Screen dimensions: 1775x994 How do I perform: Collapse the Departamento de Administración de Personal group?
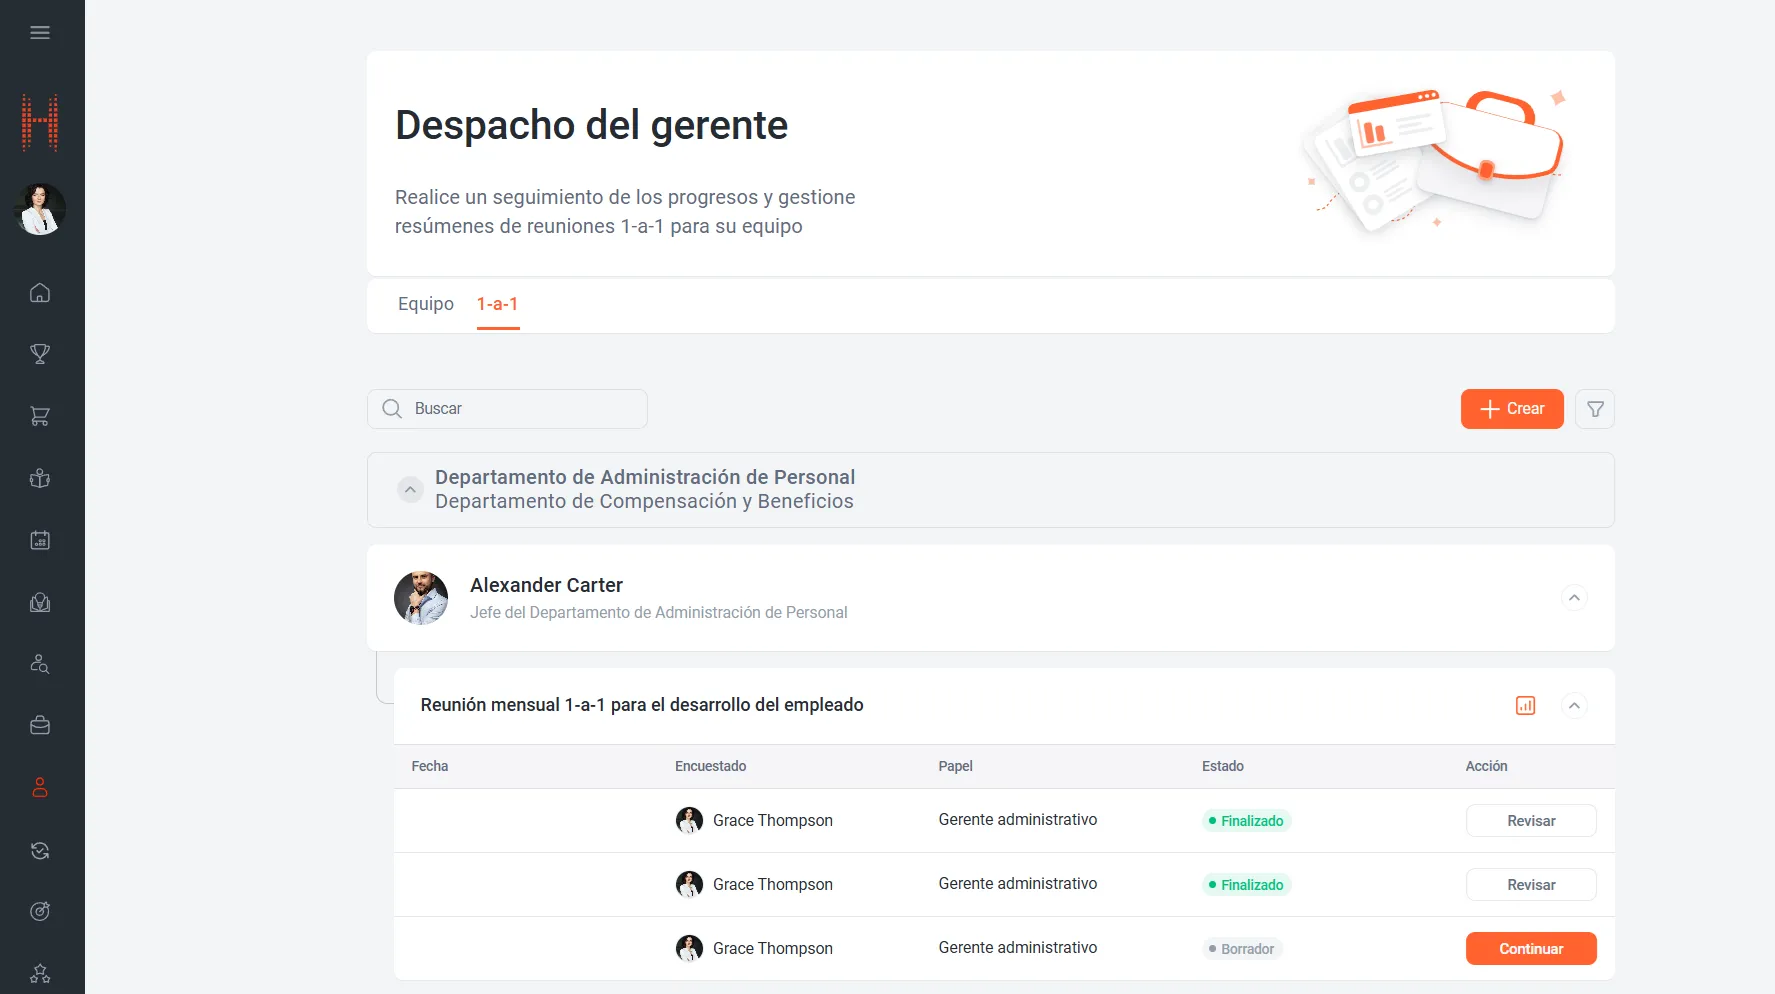click(x=410, y=490)
